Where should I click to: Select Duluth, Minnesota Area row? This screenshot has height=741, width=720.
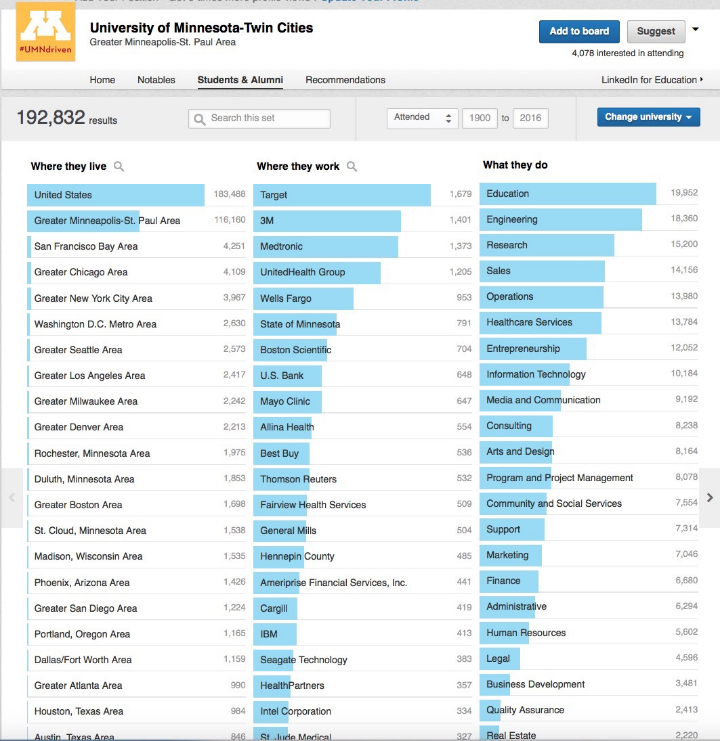click(137, 479)
